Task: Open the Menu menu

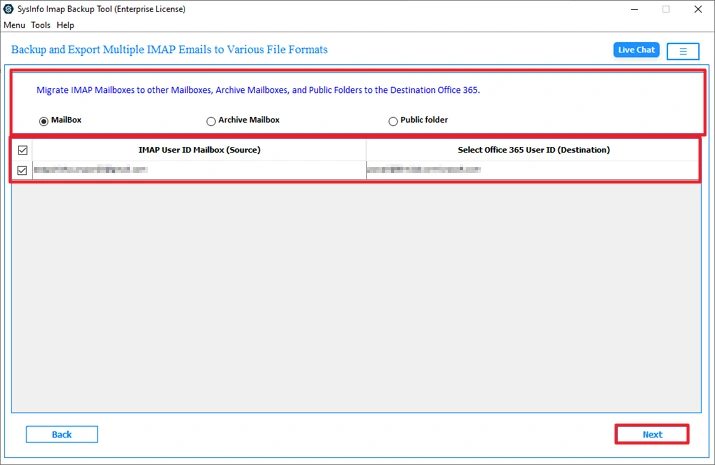Action: 14,25
